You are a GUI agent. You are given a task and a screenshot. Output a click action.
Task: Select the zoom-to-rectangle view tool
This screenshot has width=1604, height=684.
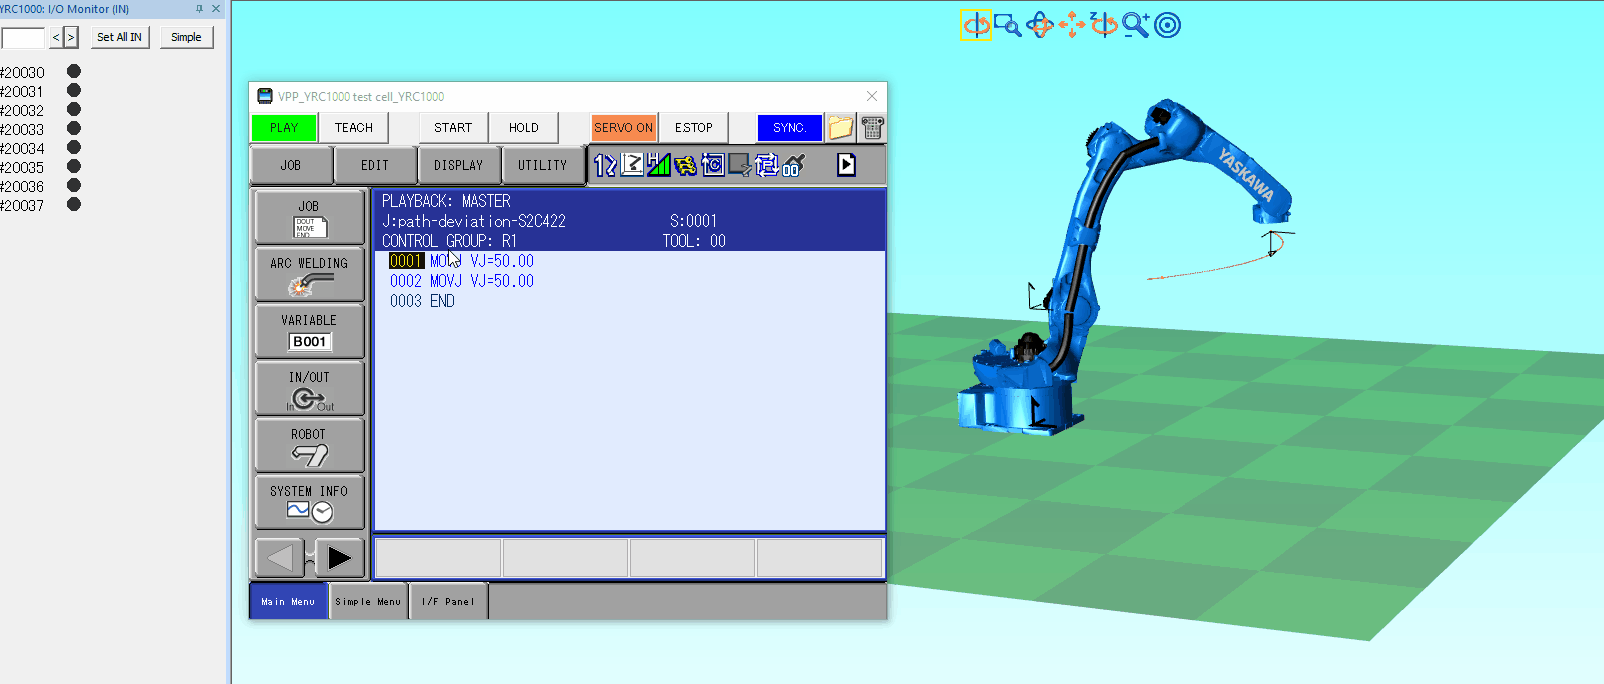[1007, 25]
